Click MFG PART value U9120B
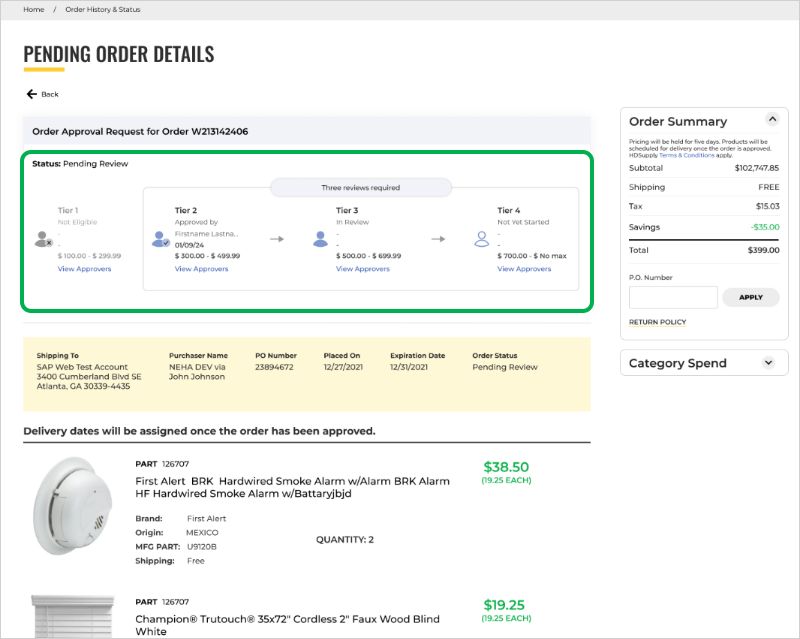 coord(202,547)
